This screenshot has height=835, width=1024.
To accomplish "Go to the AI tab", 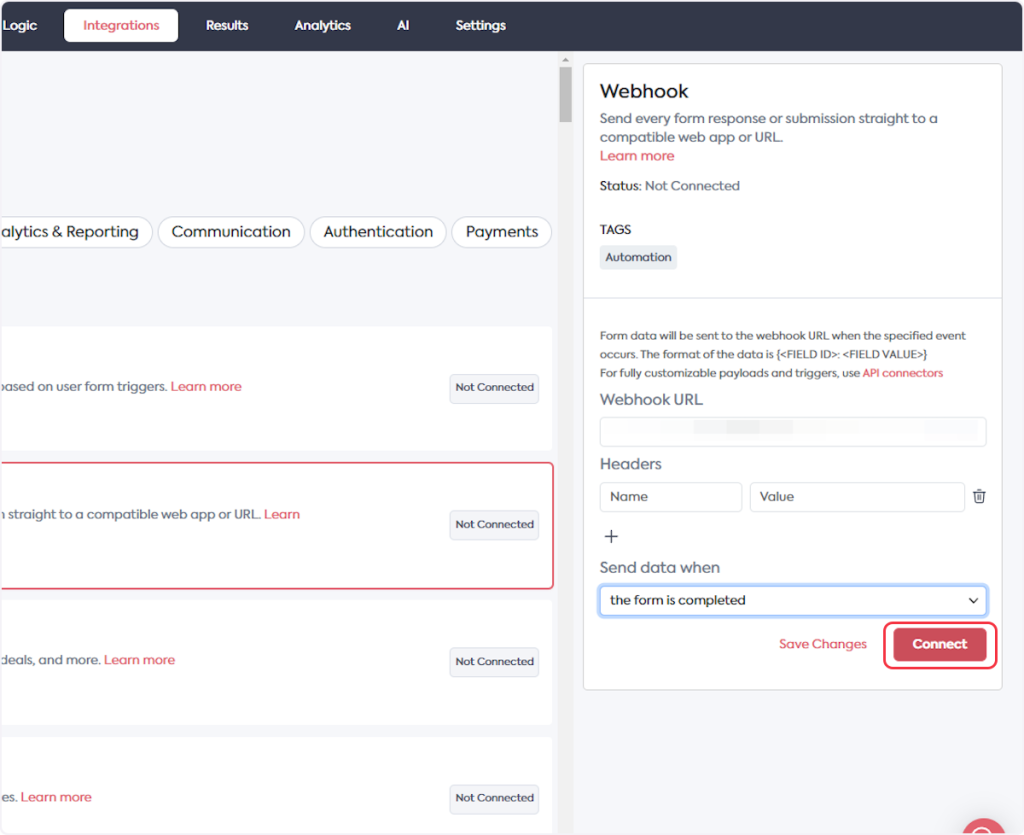I will coord(403,25).
